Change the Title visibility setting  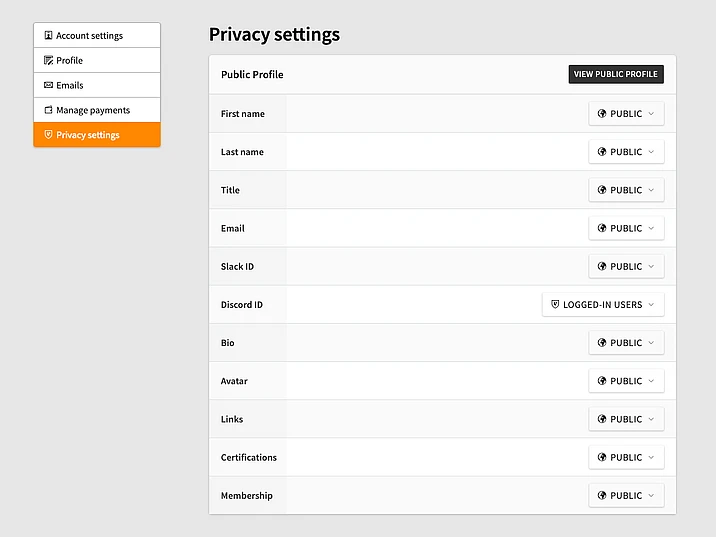pos(626,190)
